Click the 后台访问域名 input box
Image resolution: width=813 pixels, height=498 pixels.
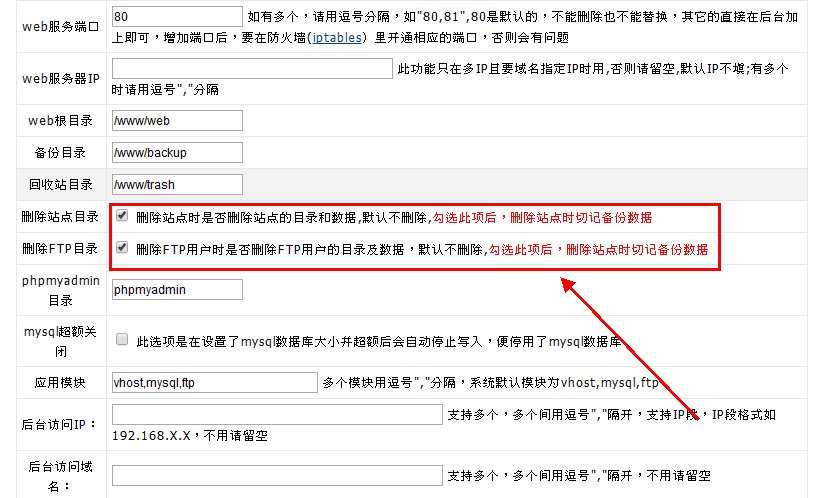pos(277,475)
